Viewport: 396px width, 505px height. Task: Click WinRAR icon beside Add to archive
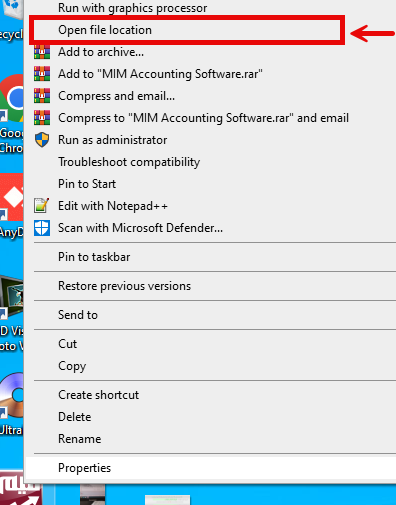[x=42, y=52]
